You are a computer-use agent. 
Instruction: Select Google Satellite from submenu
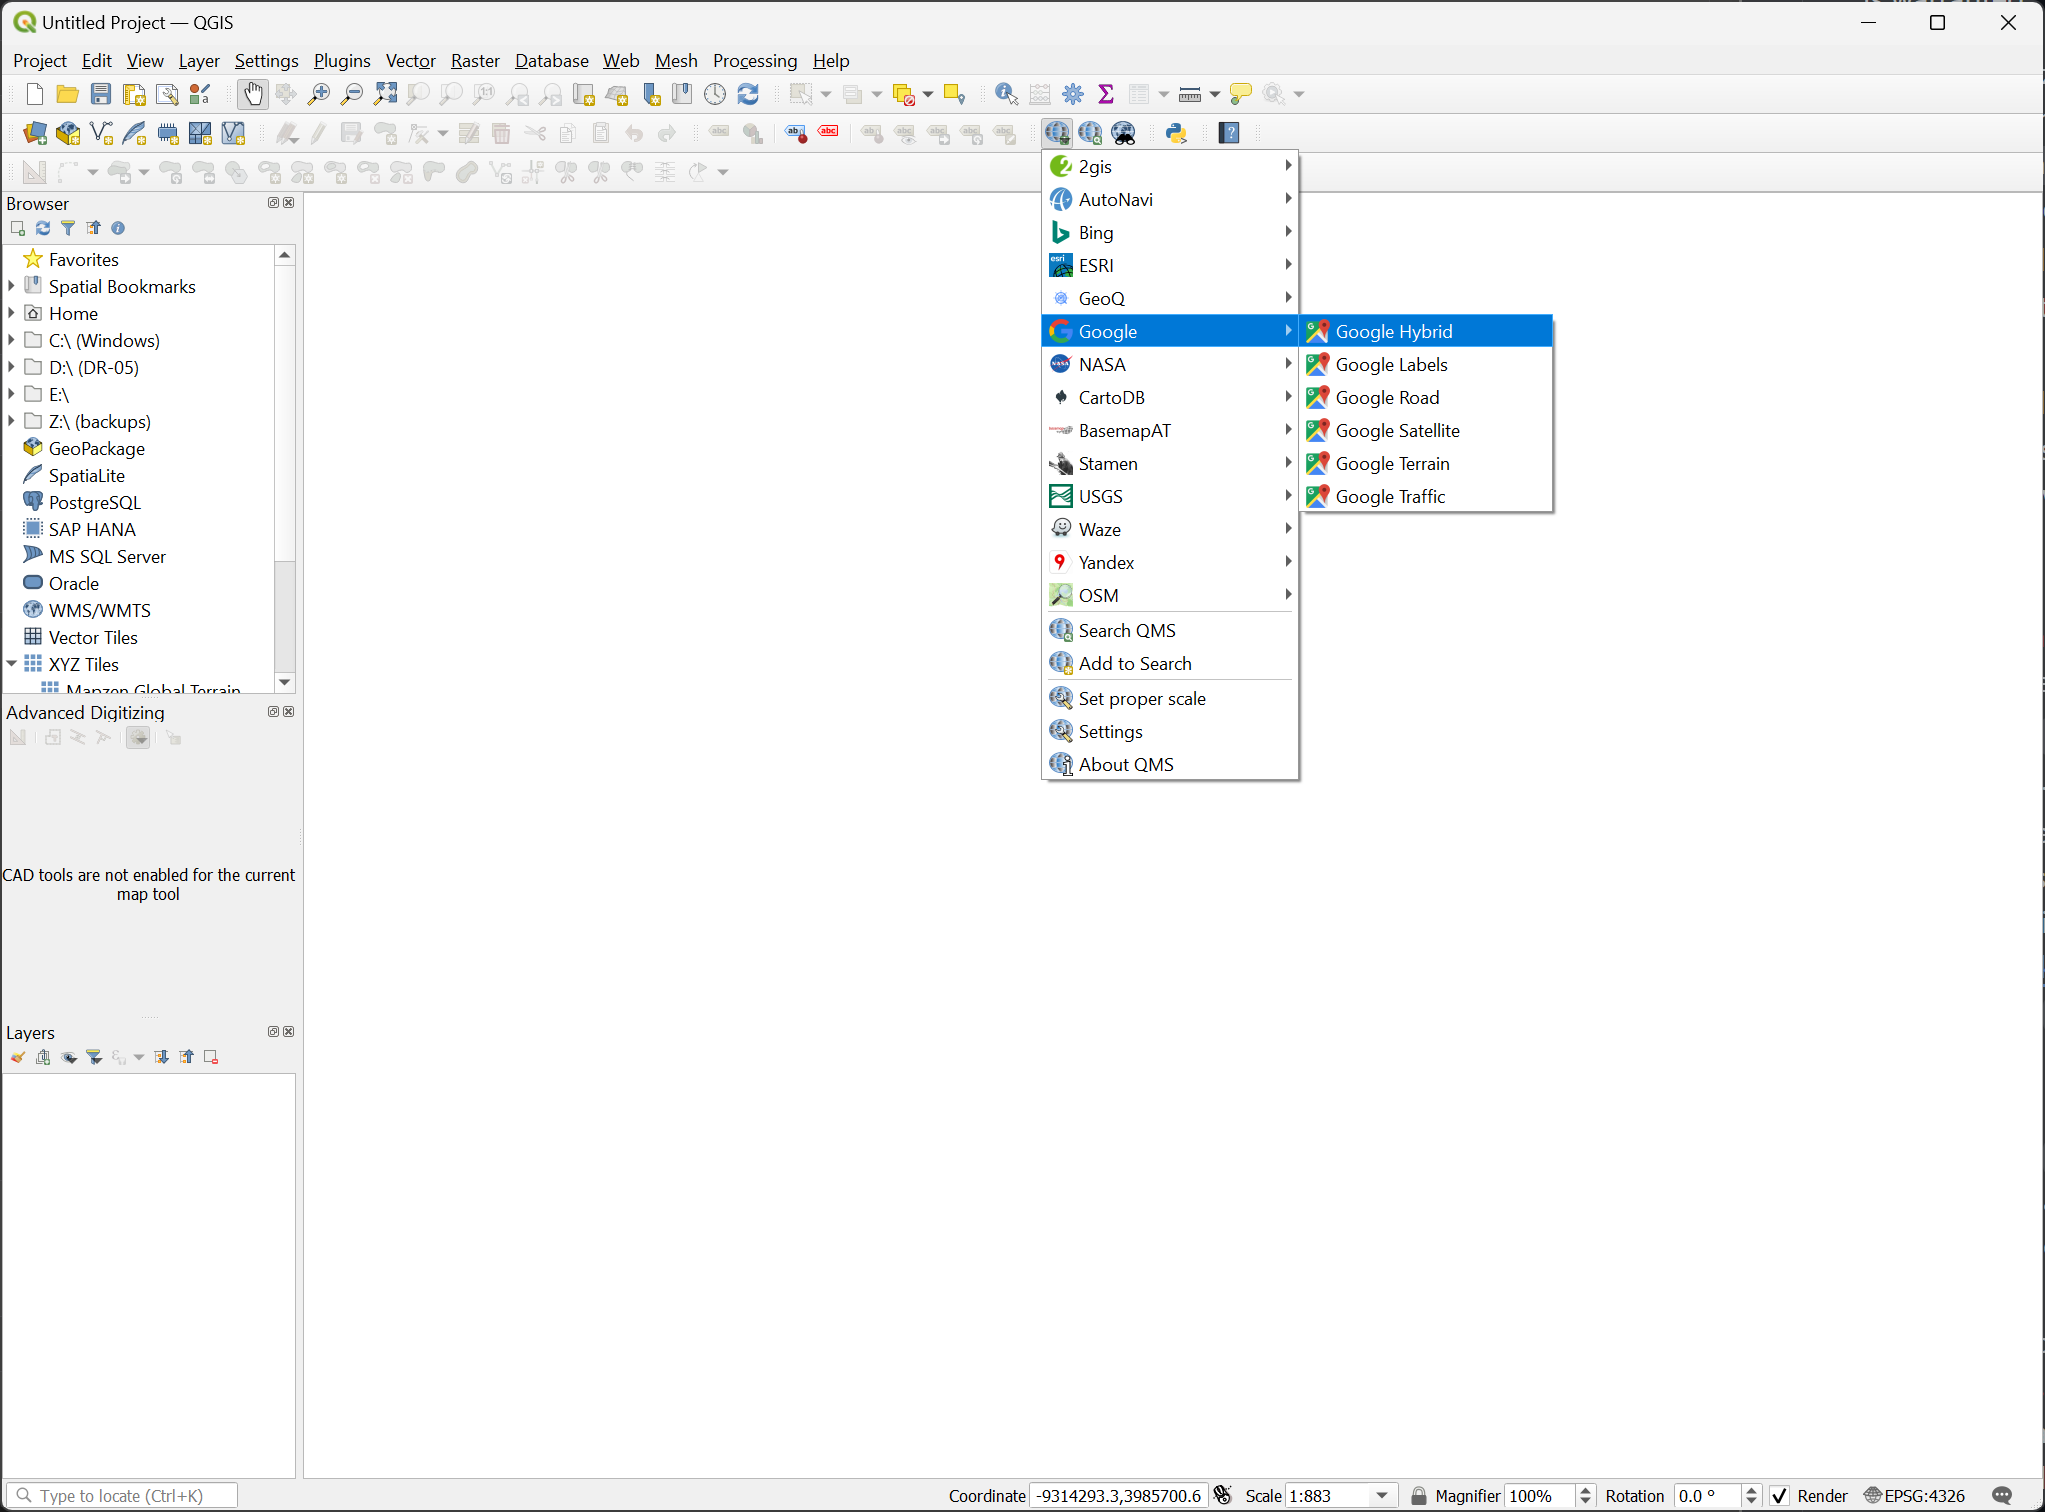pyautogui.click(x=1427, y=430)
